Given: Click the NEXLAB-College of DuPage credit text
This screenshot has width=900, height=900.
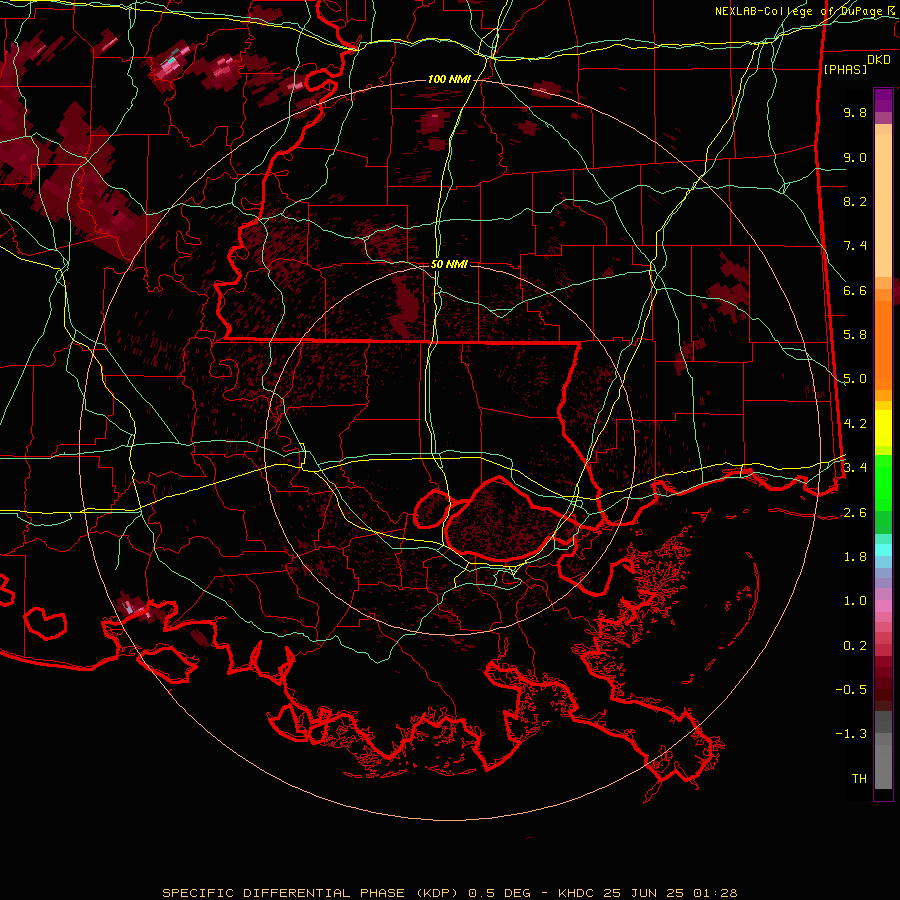Looking at the screenshot, I should 800,11.
